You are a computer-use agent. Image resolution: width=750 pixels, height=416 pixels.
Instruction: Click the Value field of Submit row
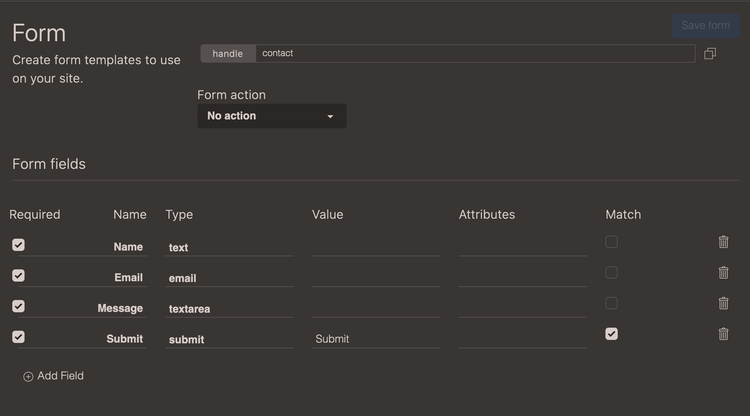pyautogui.click(x=375, y=339)
